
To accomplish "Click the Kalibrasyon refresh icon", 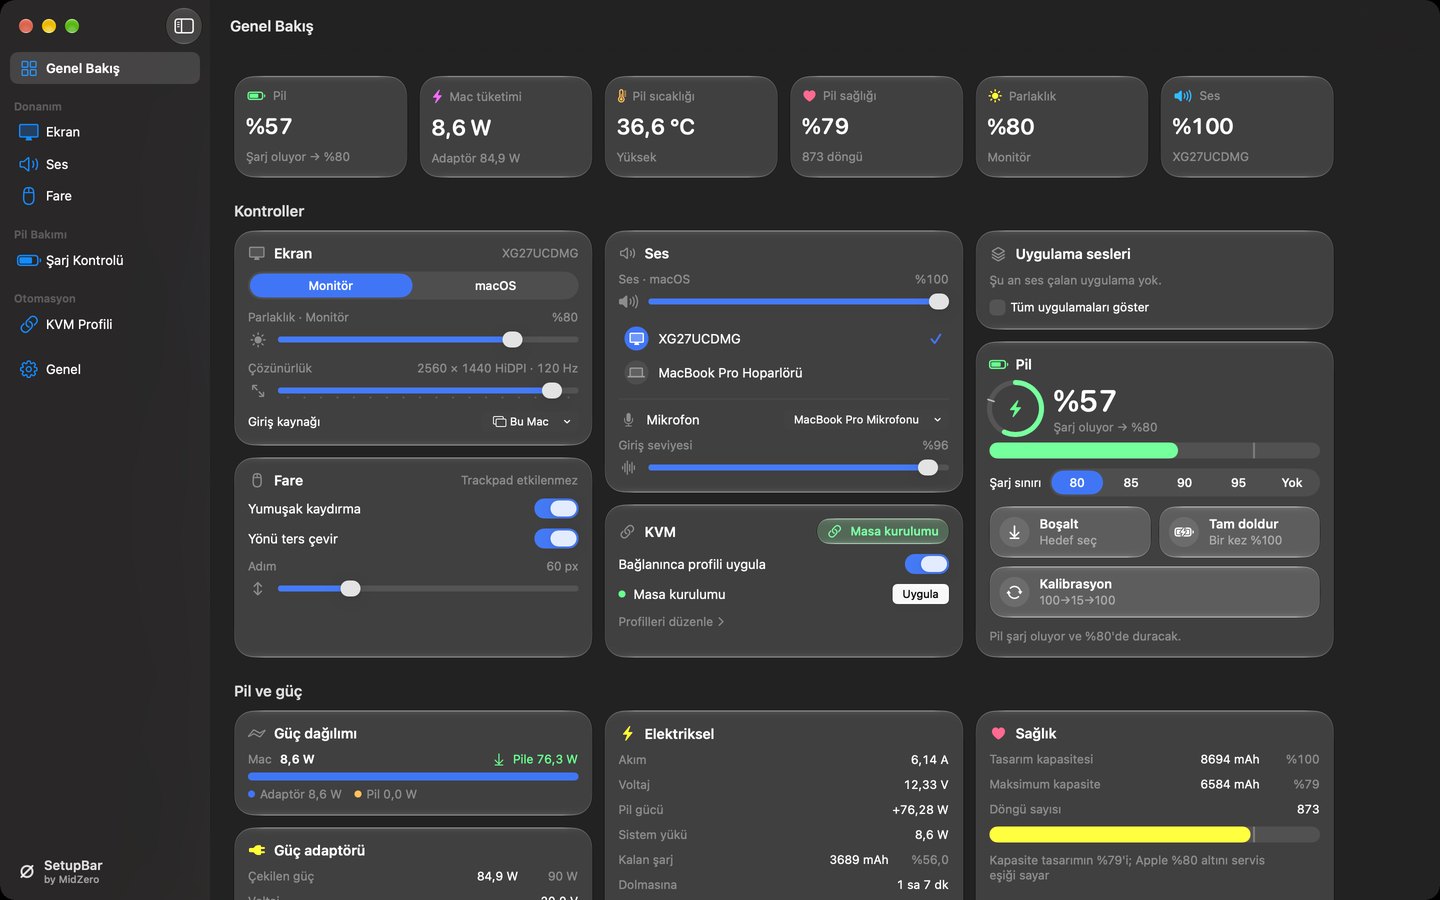I will pos(1014,592).
